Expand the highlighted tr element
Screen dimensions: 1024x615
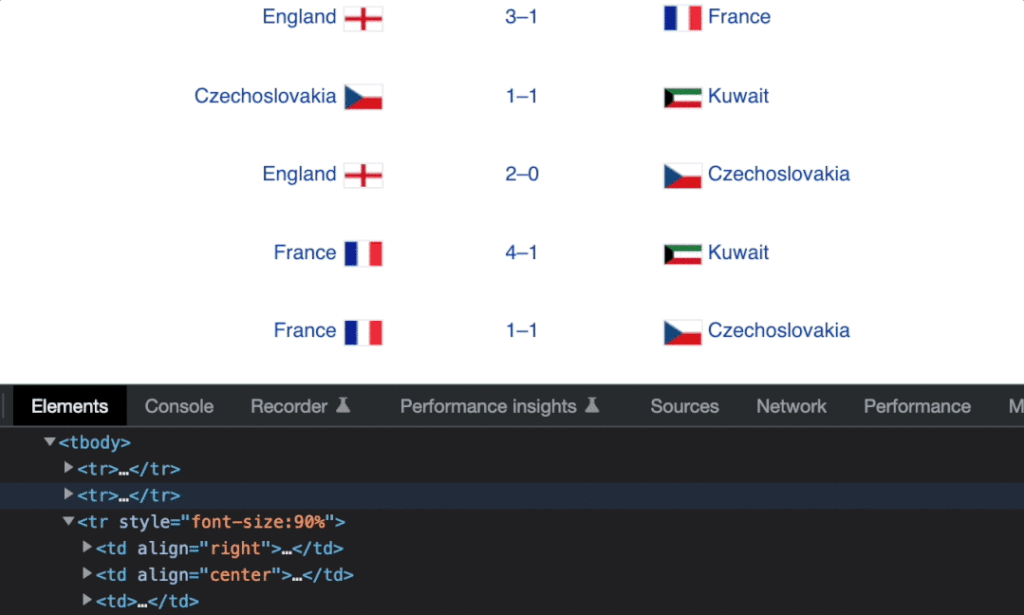click(69, 495)
